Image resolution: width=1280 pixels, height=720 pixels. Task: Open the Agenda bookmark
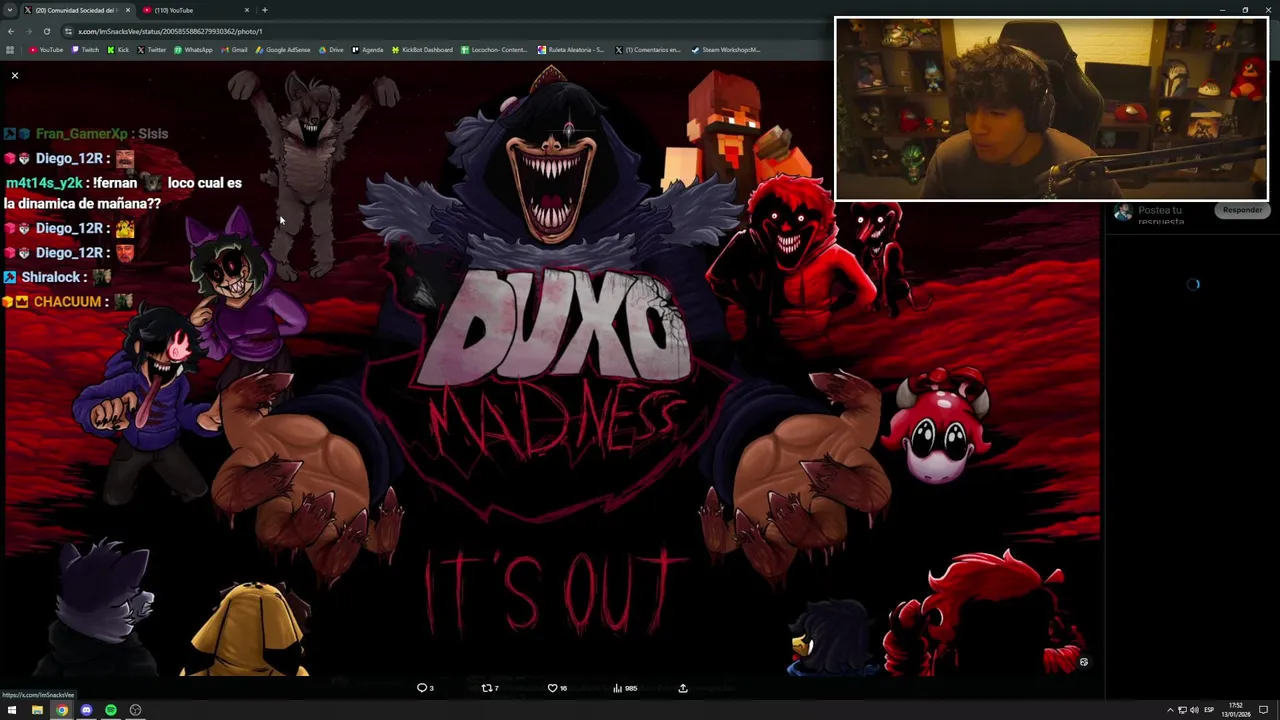coord(368,50)
